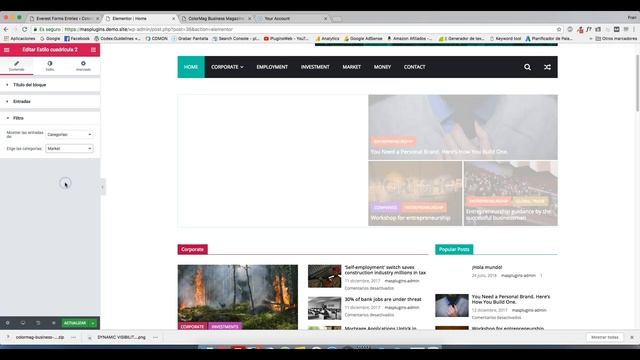Switch to the Avanzado tab
Viewport: 640px width, 360px height.
tap(83, 66)
